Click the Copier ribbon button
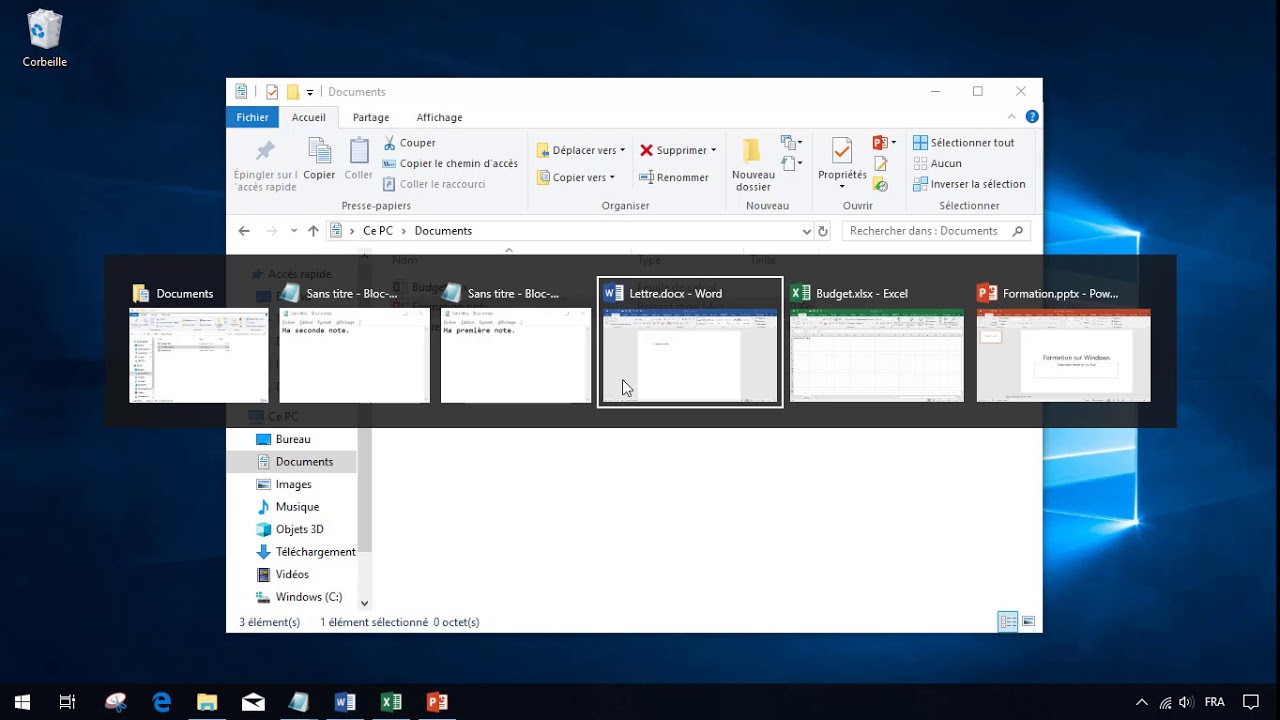The height and width of the screenshot is (720, 1280). pyautogui.click(x=319, y=158)
